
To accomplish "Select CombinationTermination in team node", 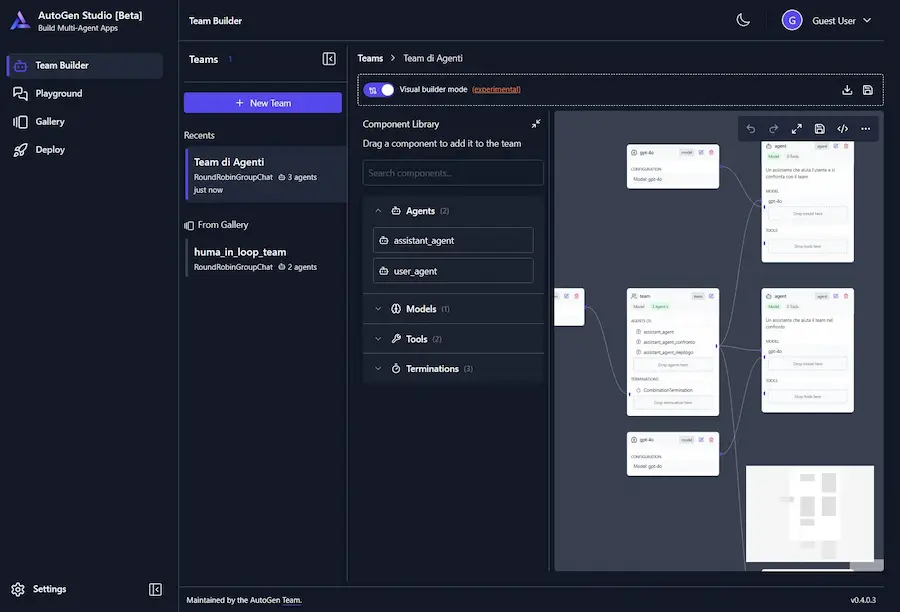I will (668, 390).
